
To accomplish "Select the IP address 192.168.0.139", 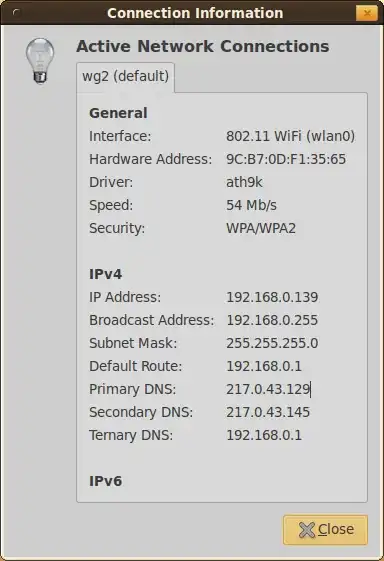I will (x=272, y=297).
